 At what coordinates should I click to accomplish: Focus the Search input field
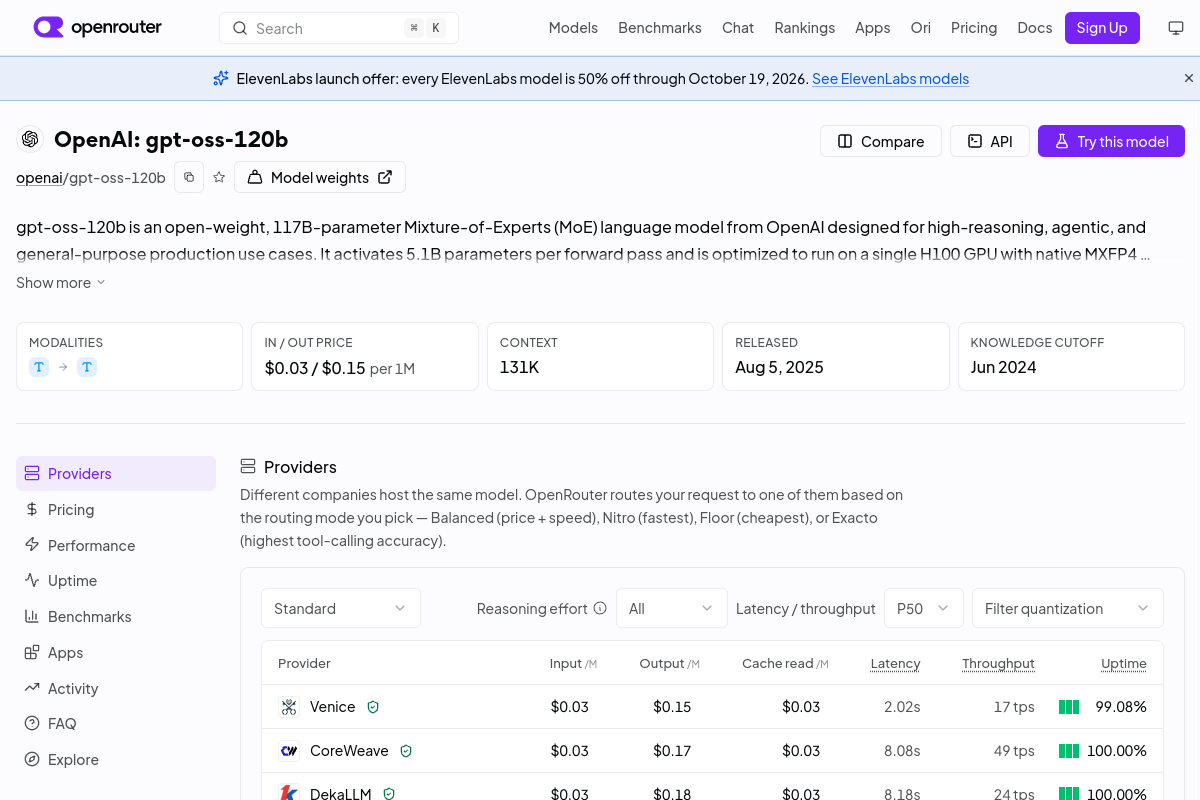(339, 28)
